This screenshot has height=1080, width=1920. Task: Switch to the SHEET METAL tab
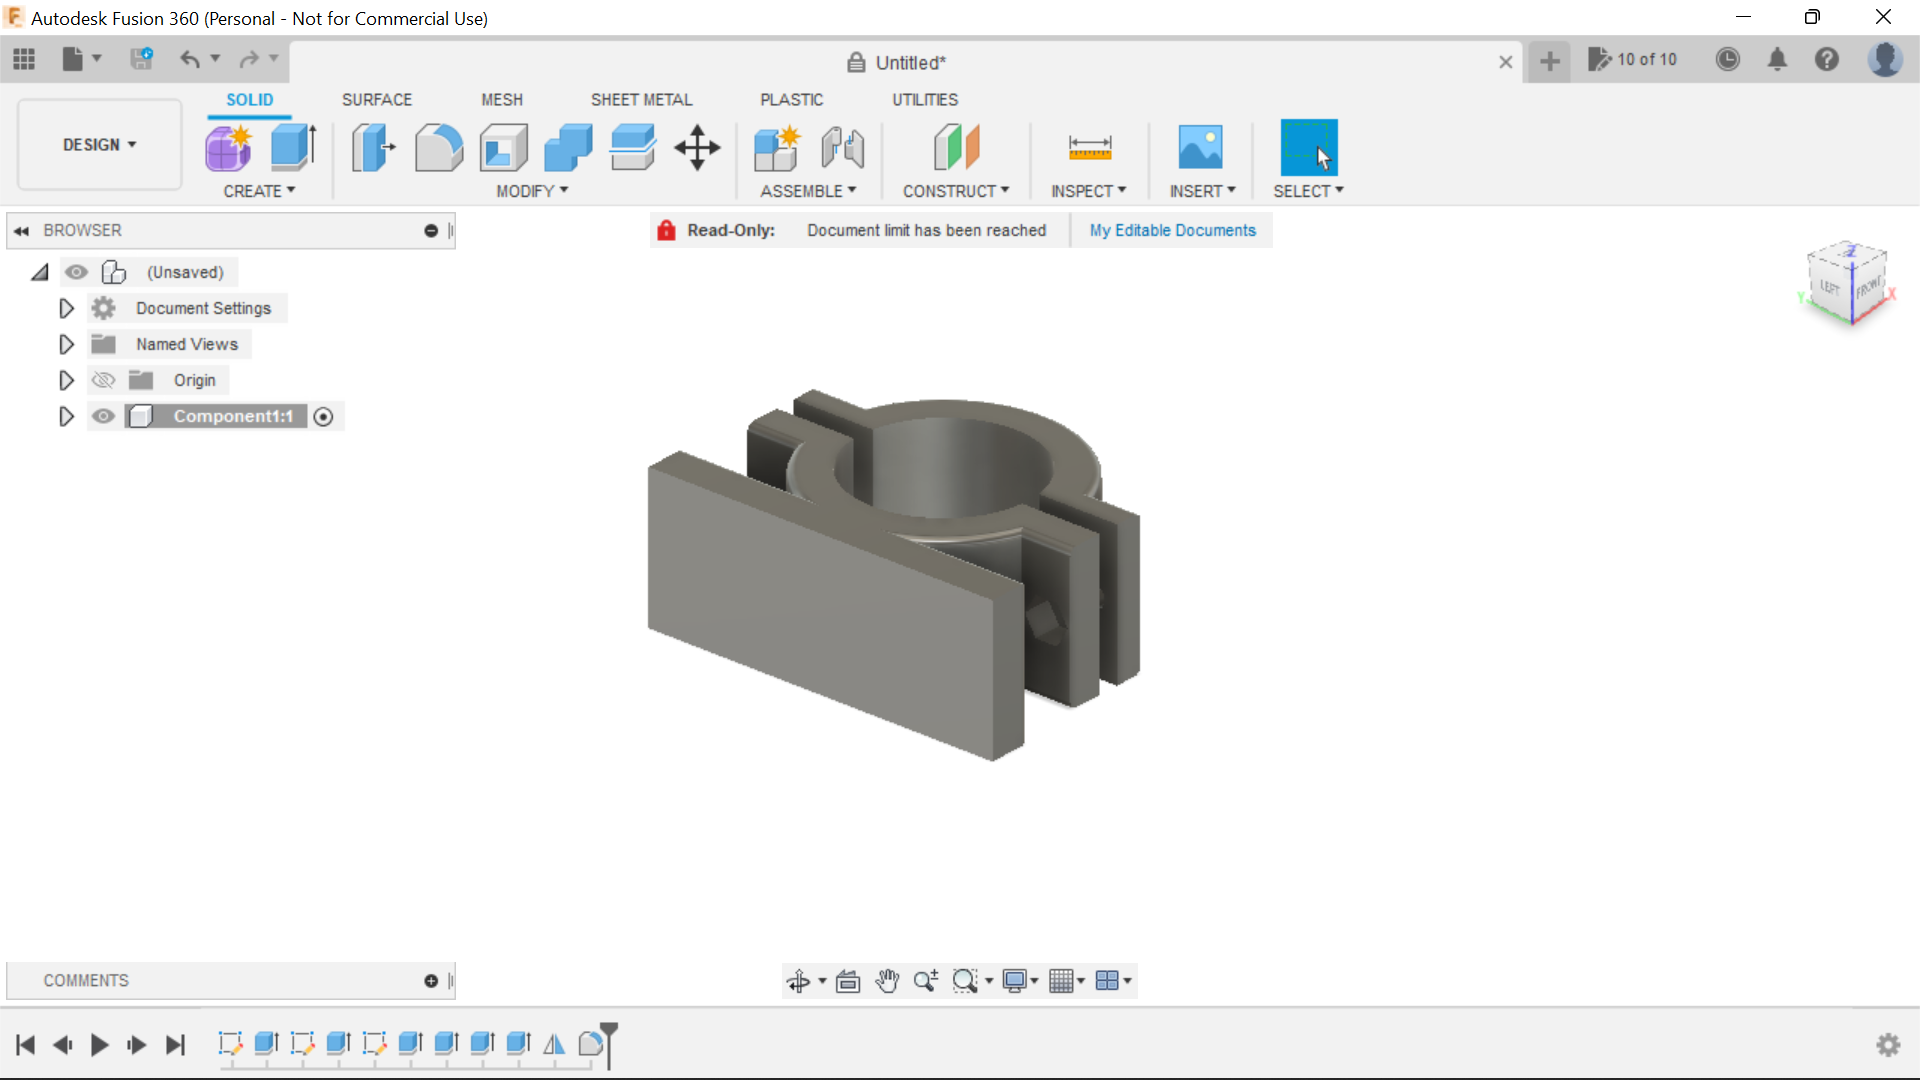pyautogui.click(x=641, y=99)
